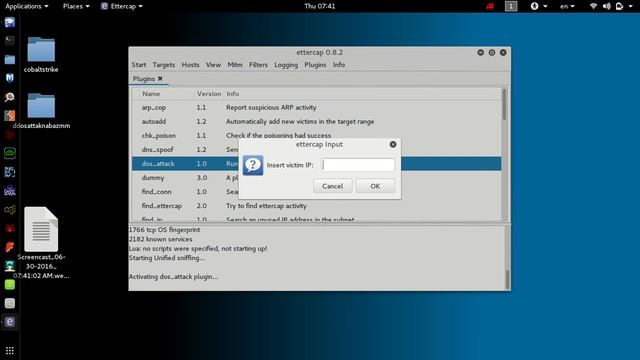Screen dimensions: 640x360
Task: Open the Mitm menu
Action: tap(235, 65)
